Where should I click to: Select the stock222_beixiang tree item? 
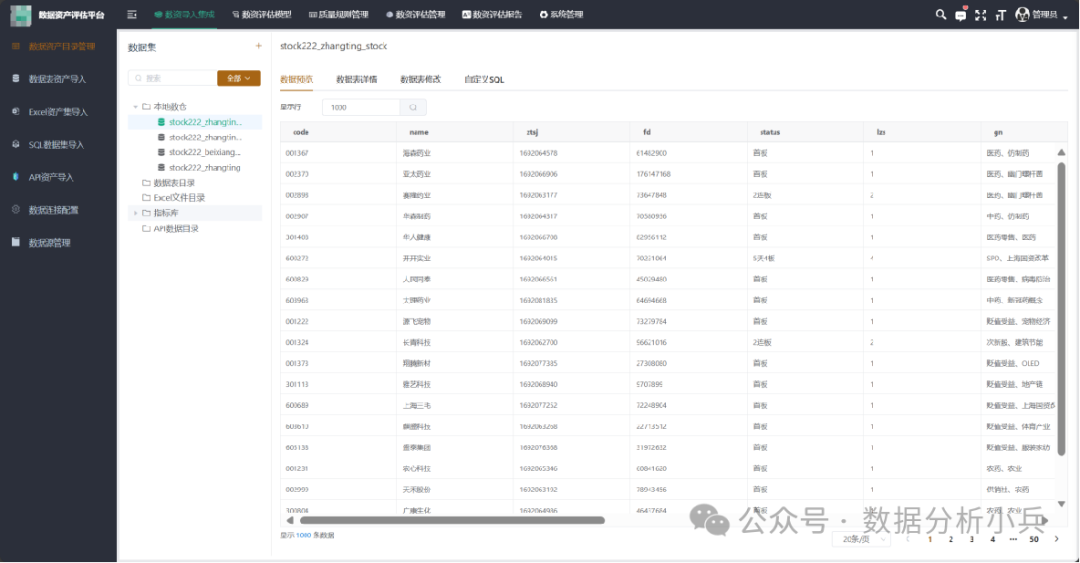click(205, 152)
